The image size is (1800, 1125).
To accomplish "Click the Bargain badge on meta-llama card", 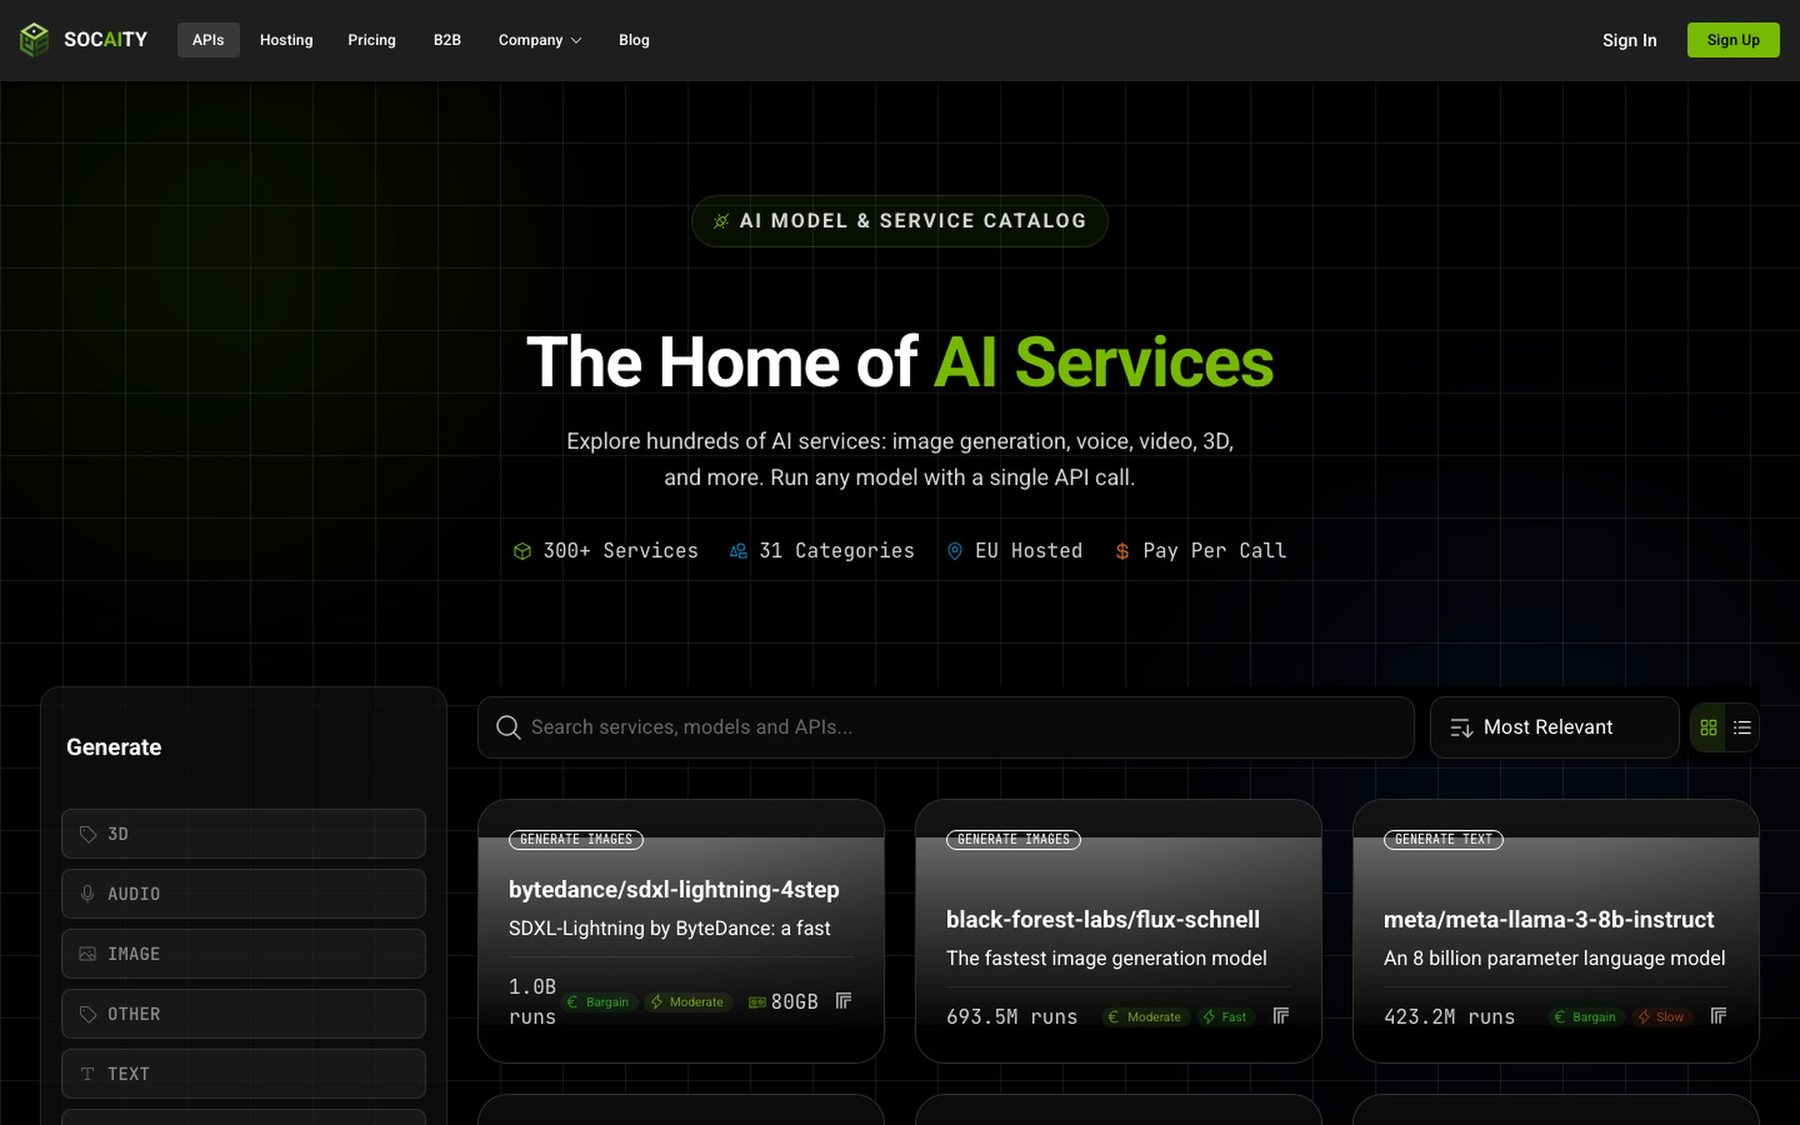I will tap(1584, 1017).
